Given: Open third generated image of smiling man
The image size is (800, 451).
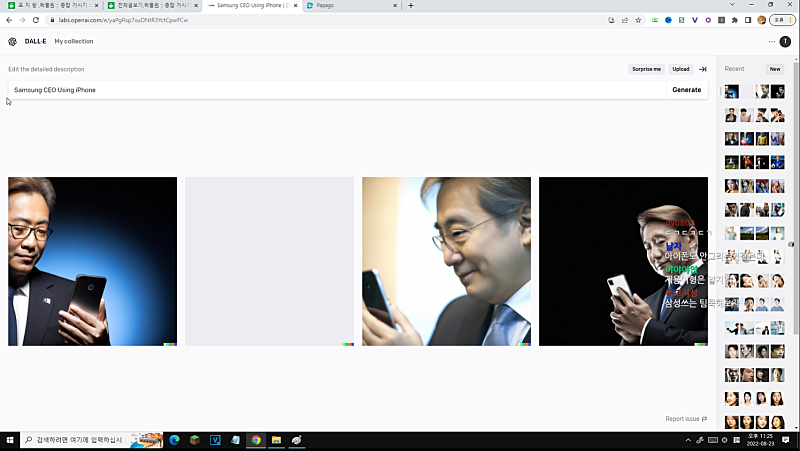Looking at the screenshot, I should pos(446,261).
